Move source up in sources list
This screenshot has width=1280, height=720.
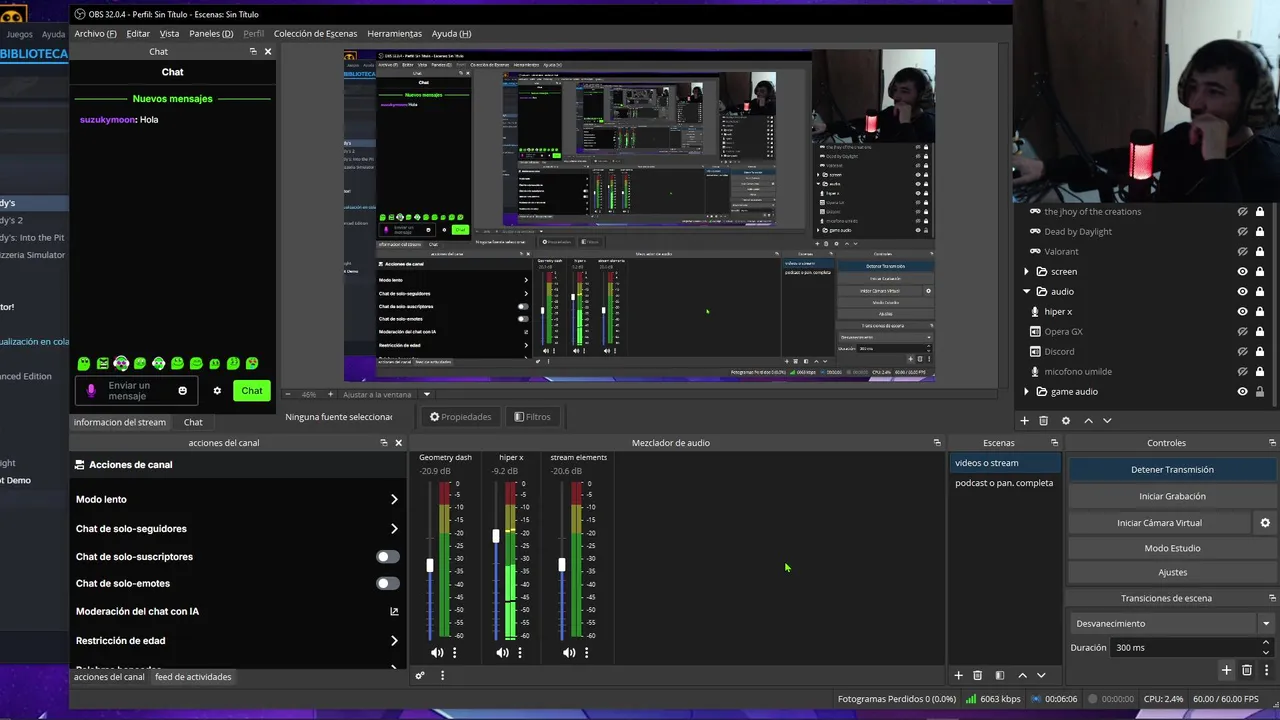1088,421
